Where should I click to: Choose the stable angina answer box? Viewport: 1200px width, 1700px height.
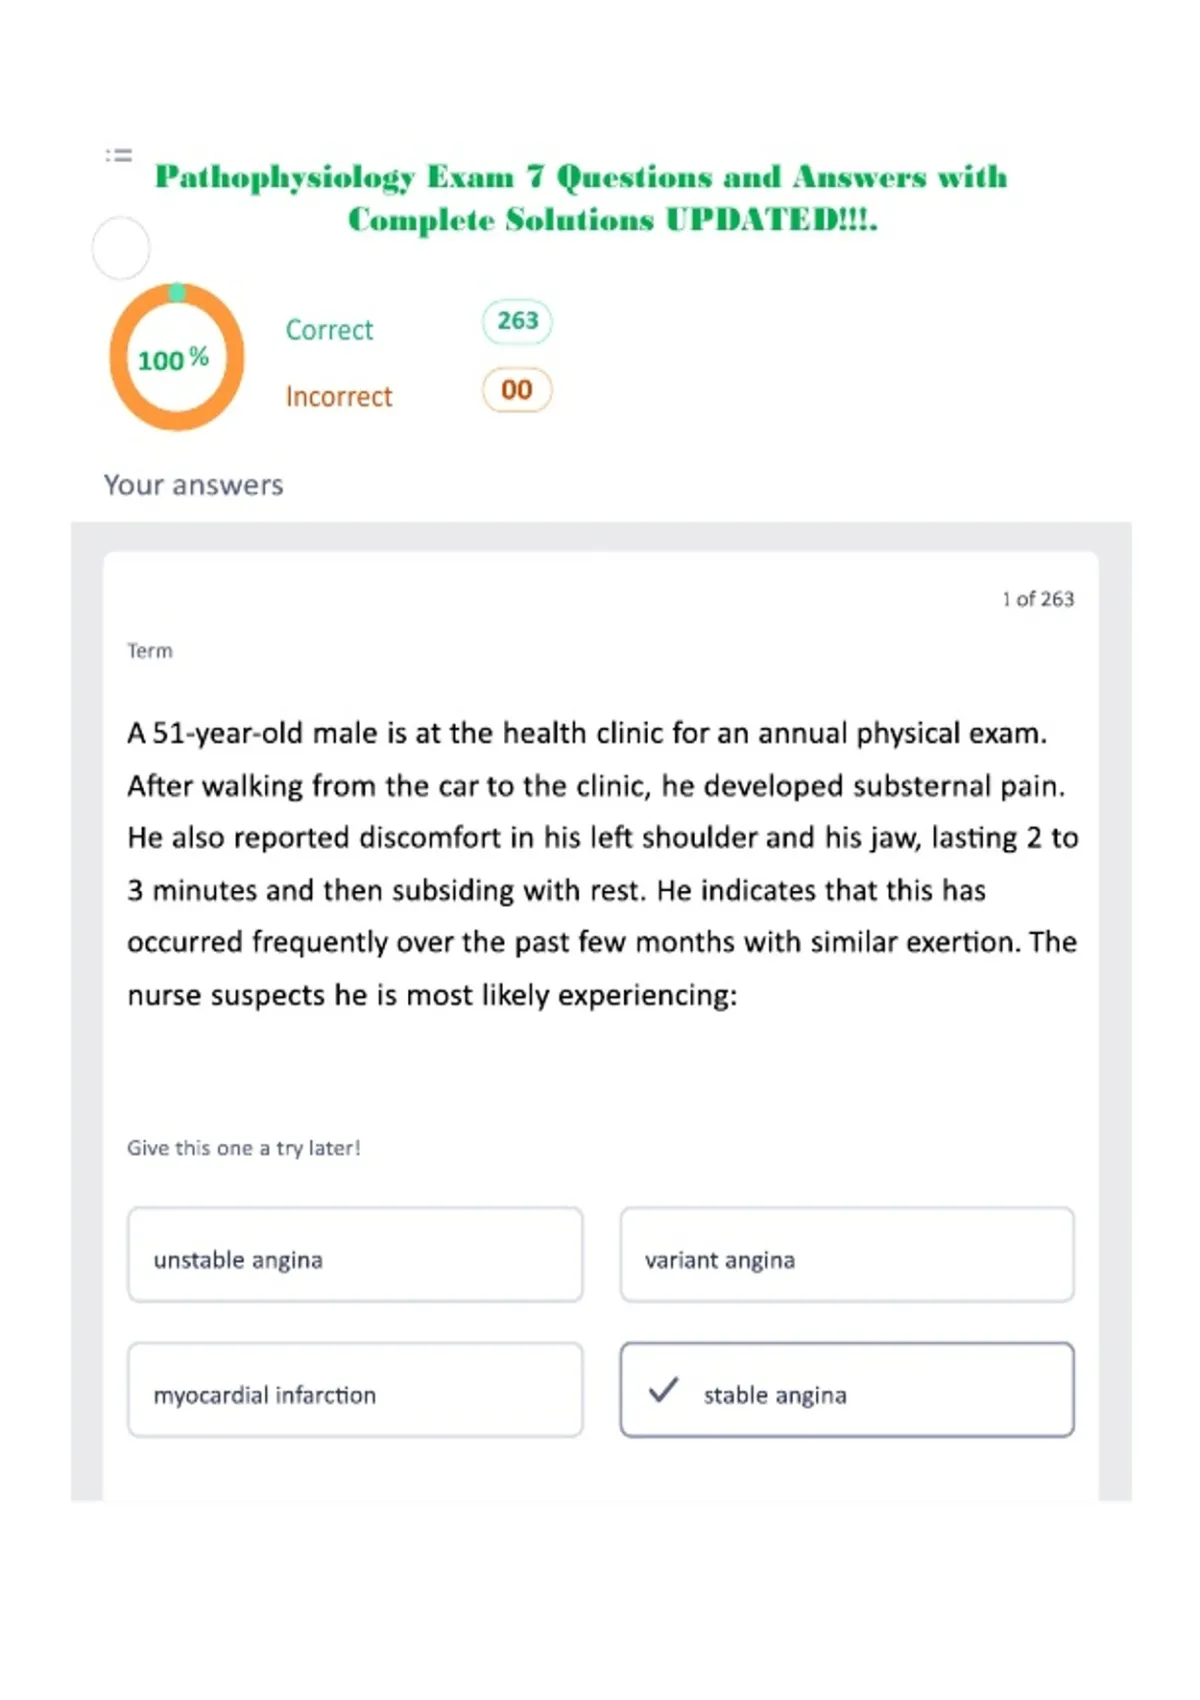[847, 1390]
